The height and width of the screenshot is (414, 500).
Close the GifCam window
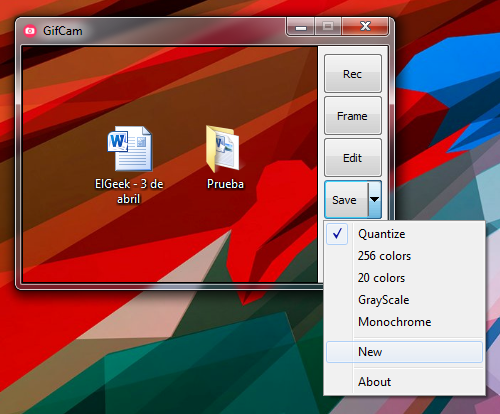(365, 26)
